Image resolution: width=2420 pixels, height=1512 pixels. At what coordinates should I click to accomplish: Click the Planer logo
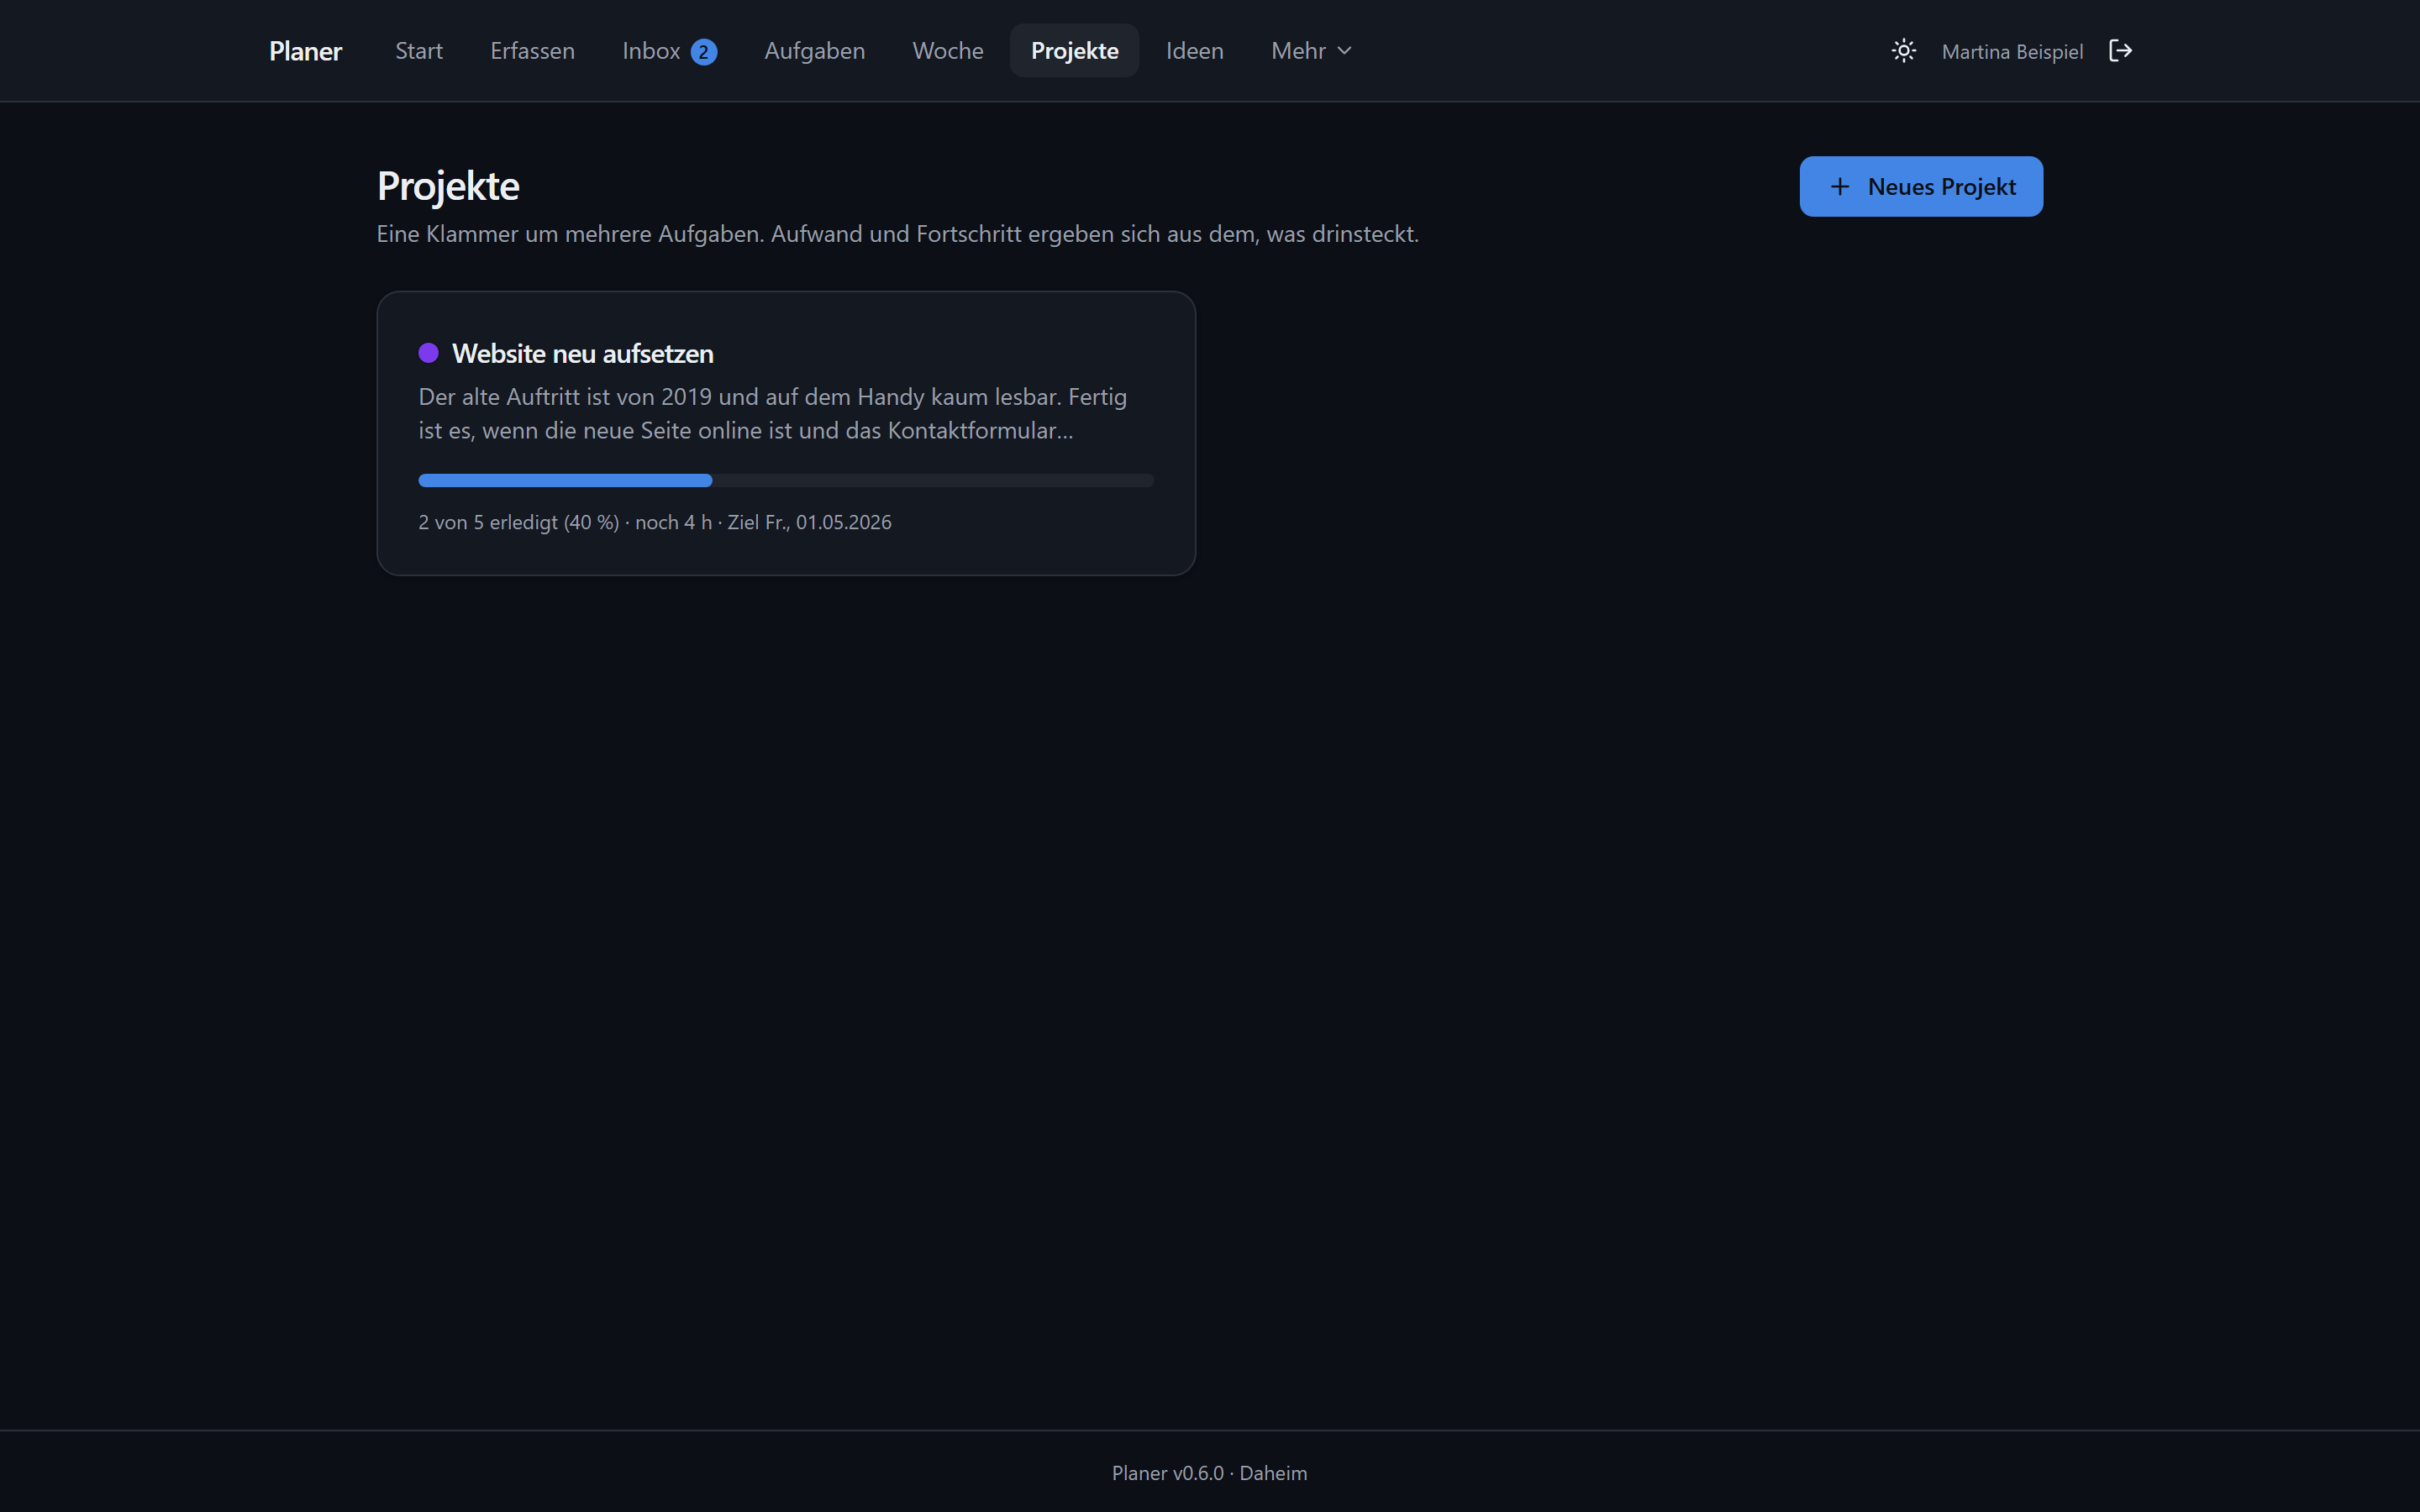(305, 51)
